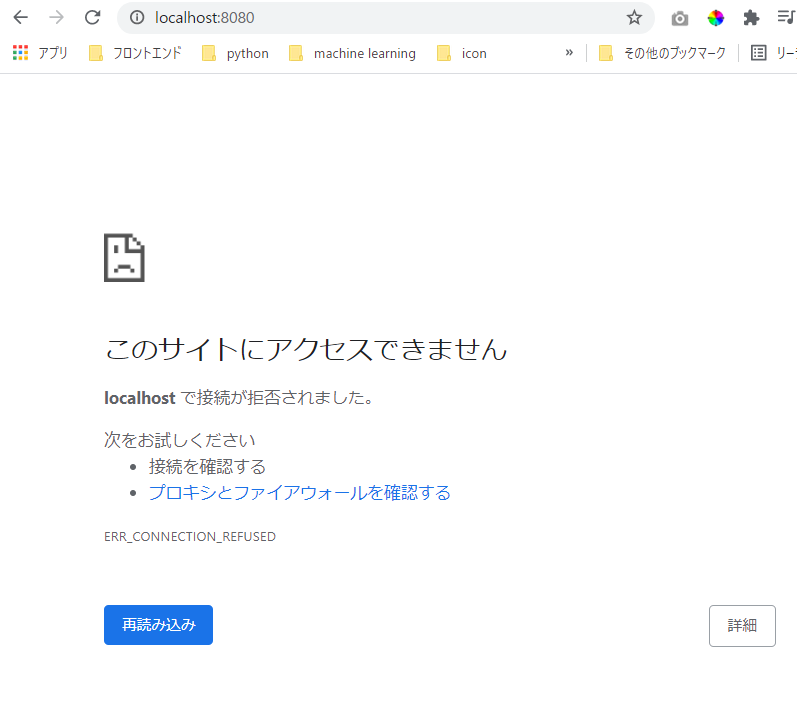Reload the page with refresh icon

point(93,17)
